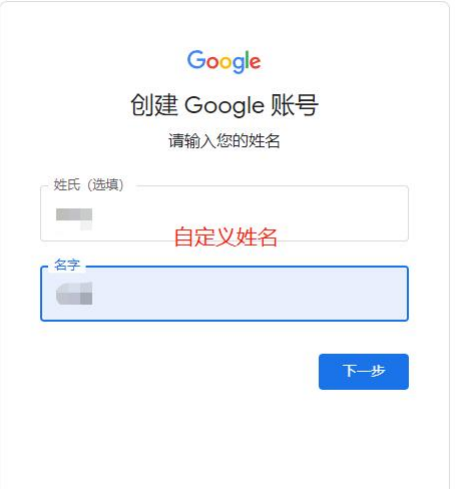The width and height of the screenshot is (455, 490).
Task: Click the 创建 Google 账号 heading
Action: (224, 105)
